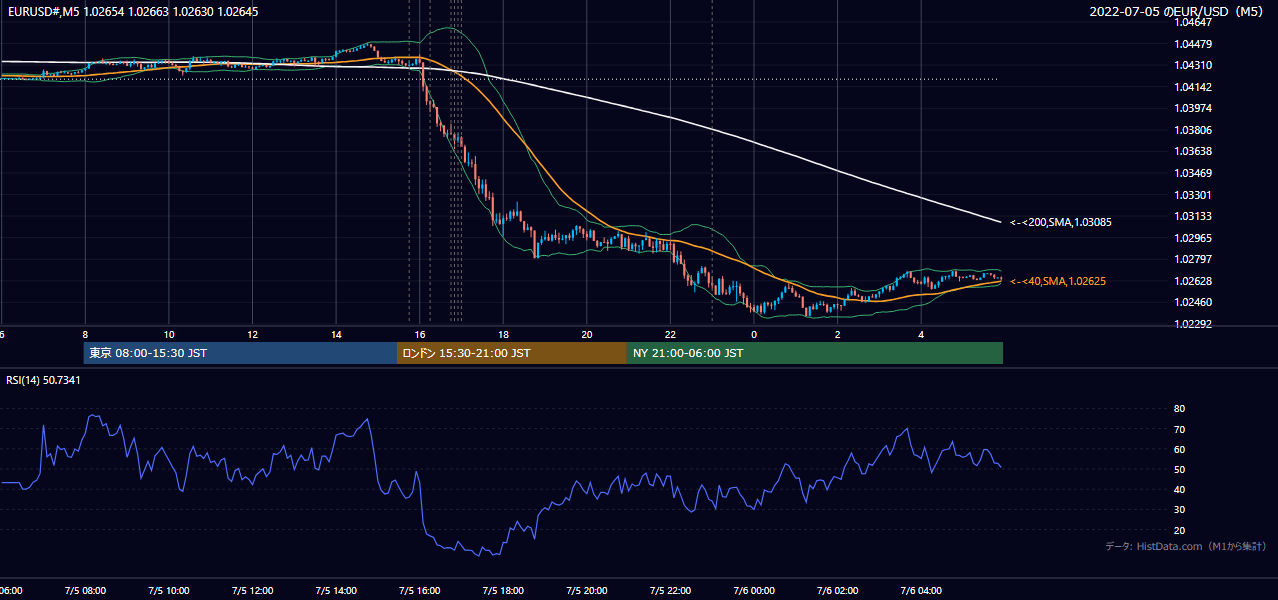
Task: Click price axis value 1.04479
Action: click(1193, 44)
